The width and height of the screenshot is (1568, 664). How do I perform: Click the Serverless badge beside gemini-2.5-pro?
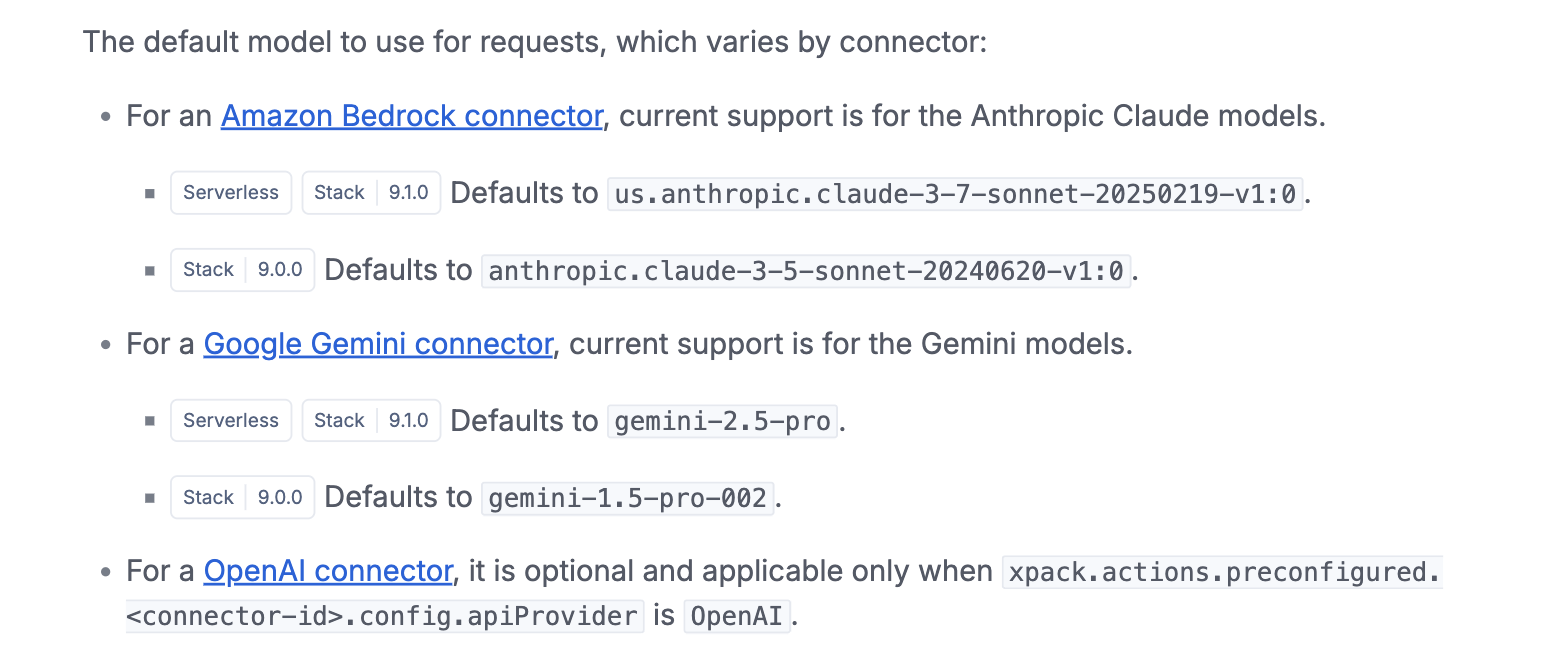point(231,421)
